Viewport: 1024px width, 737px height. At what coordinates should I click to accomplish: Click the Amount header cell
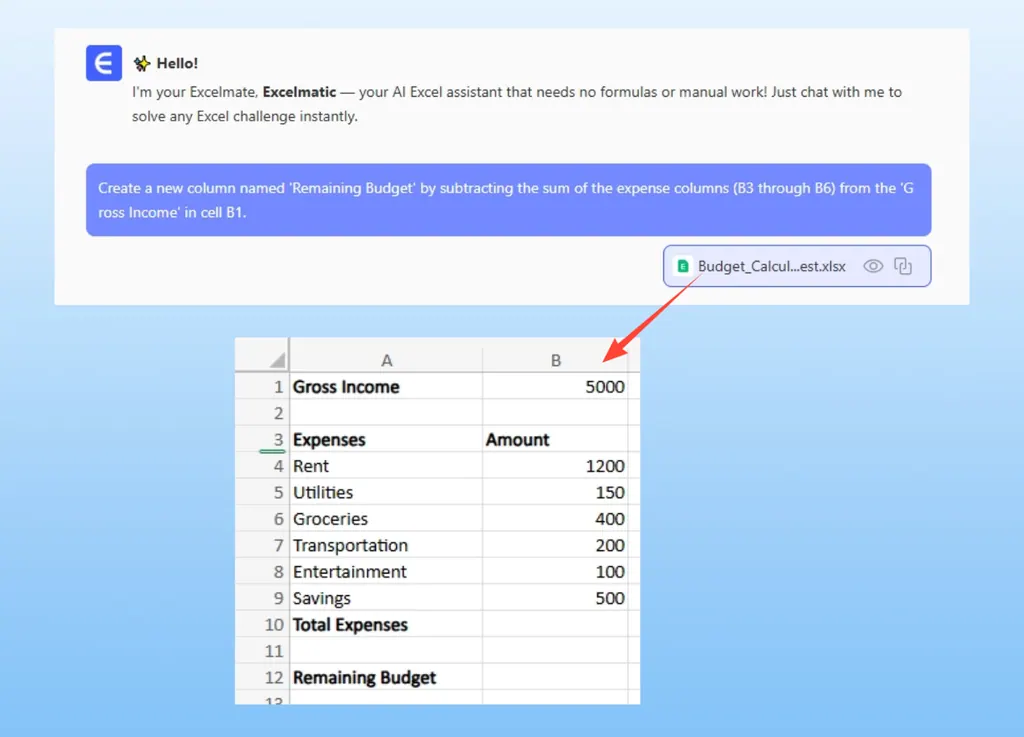click(556, 440)
